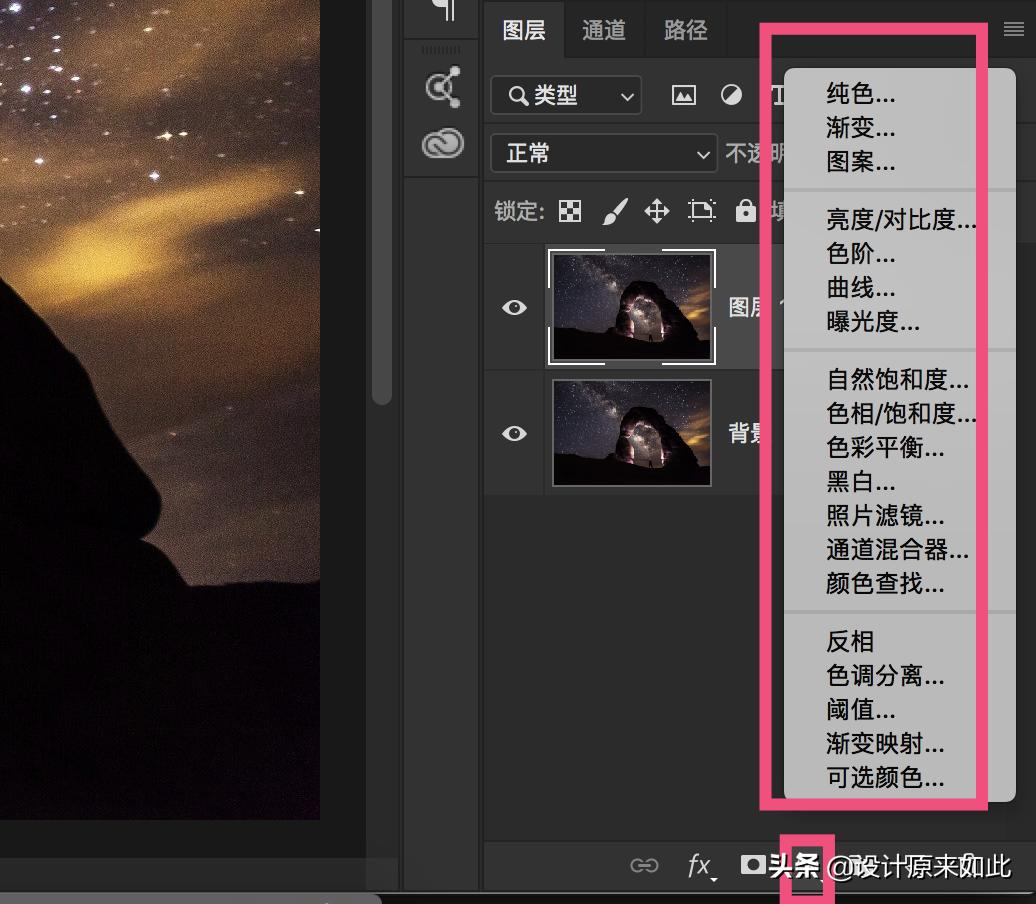Hide the 背景 layer visibility eye

tap(514, 433)
